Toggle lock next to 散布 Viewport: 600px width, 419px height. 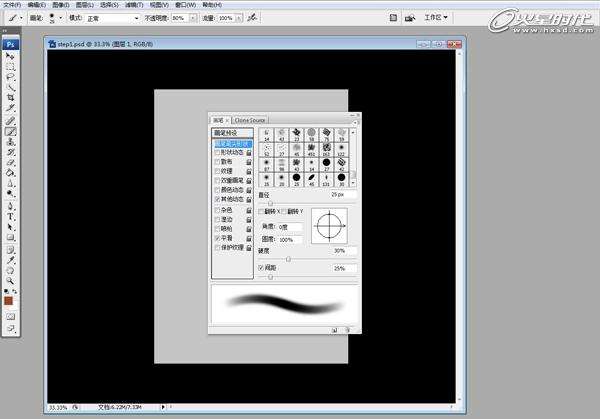click(x=249, y=162)
